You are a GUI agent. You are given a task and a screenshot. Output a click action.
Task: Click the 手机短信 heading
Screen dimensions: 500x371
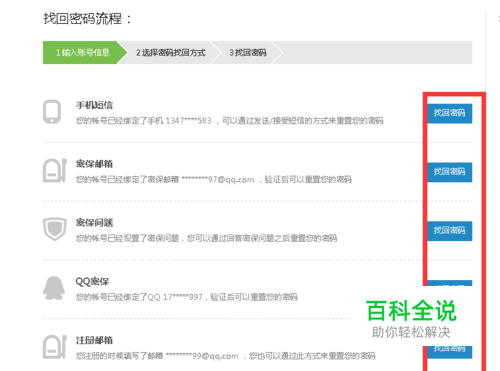pos(94,105)
